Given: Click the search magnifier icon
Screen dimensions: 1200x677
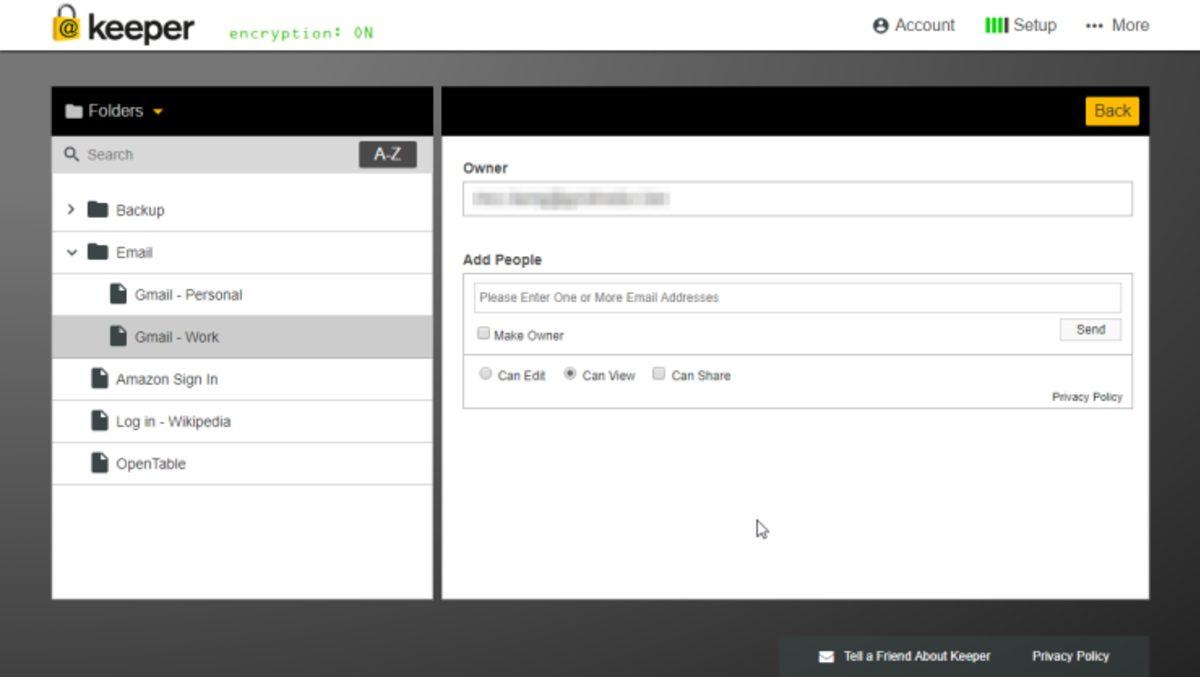Looking at the screenshot, I should 71,155.
